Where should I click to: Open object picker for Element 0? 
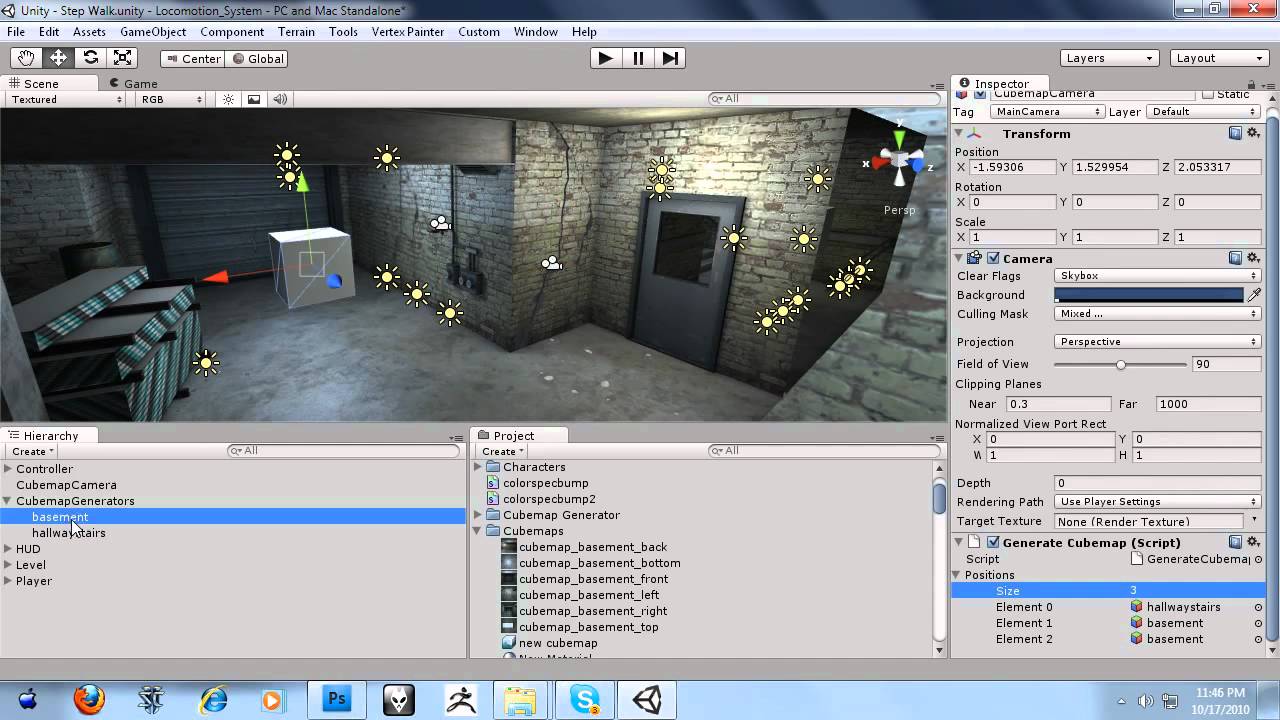1258,607
